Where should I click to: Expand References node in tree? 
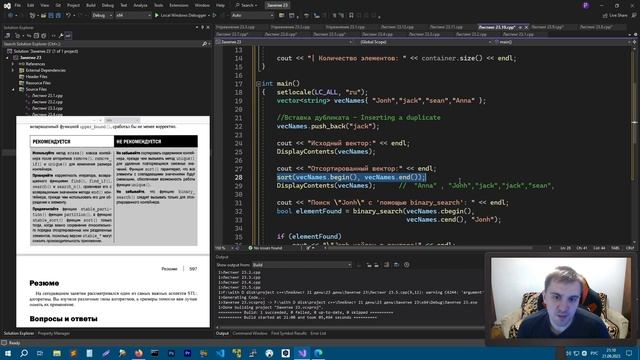[13, 64]
